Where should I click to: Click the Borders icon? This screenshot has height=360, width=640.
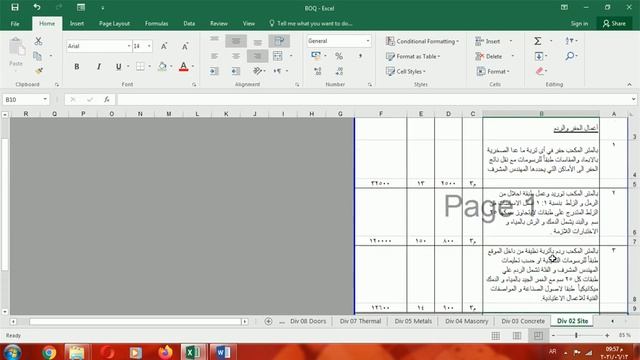pyautogui.click(x=140, y=66)
